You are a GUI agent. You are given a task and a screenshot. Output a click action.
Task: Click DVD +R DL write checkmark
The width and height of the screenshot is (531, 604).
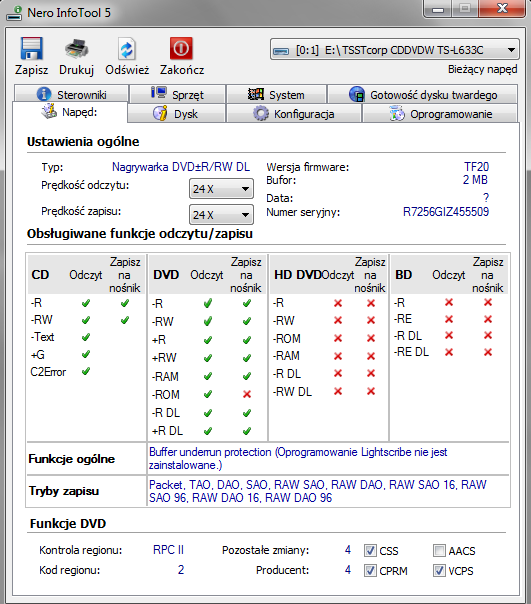pos(247,430)
